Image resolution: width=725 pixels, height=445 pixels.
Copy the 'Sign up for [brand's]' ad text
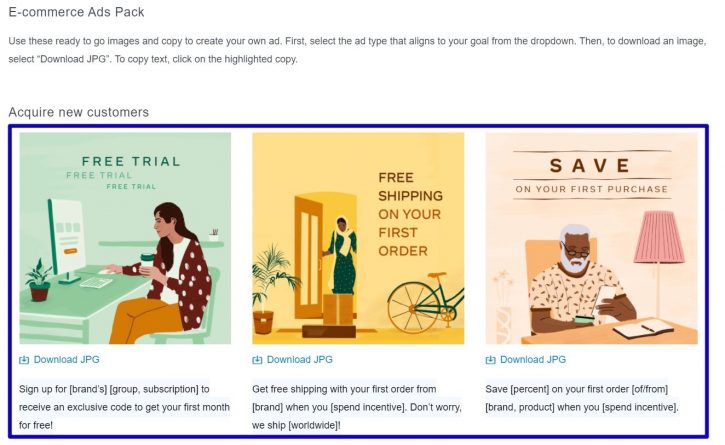(124, 407)
